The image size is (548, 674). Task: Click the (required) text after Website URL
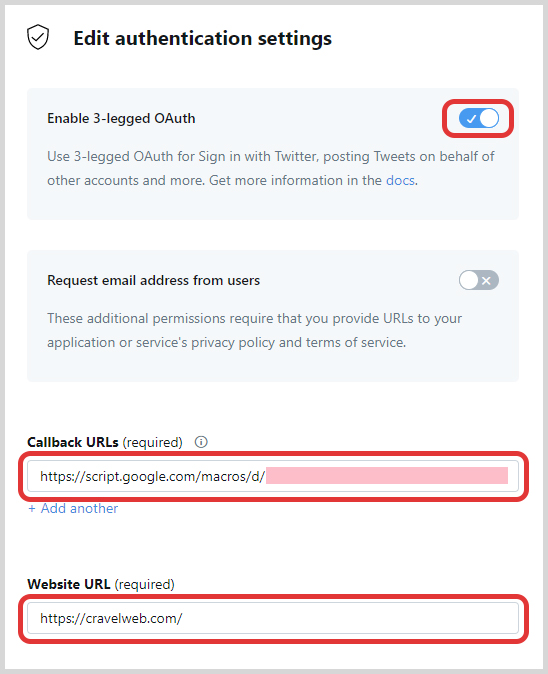(x=144, y=585)
